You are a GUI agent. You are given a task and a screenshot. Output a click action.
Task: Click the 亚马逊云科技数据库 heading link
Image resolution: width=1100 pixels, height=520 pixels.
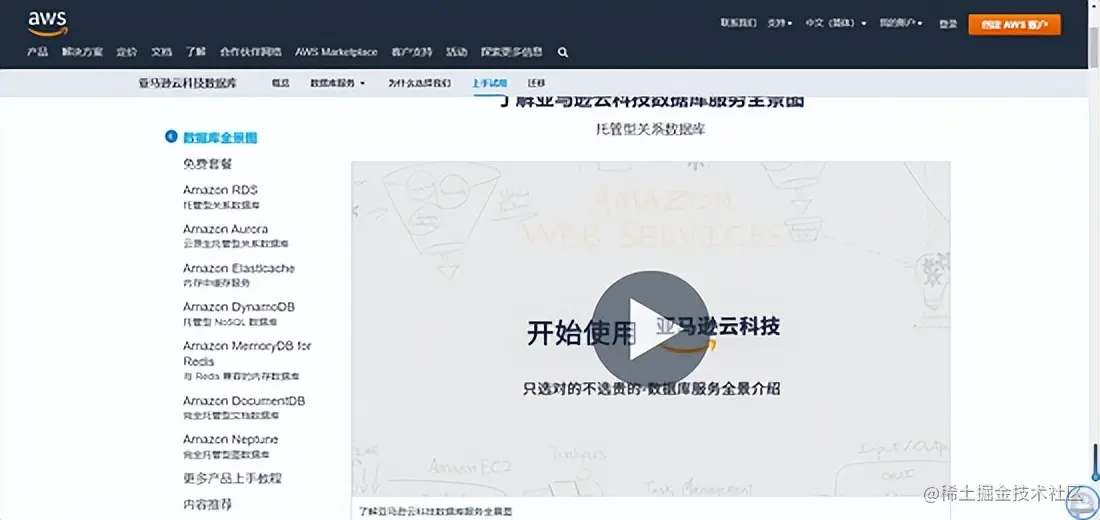coord(187,83)
